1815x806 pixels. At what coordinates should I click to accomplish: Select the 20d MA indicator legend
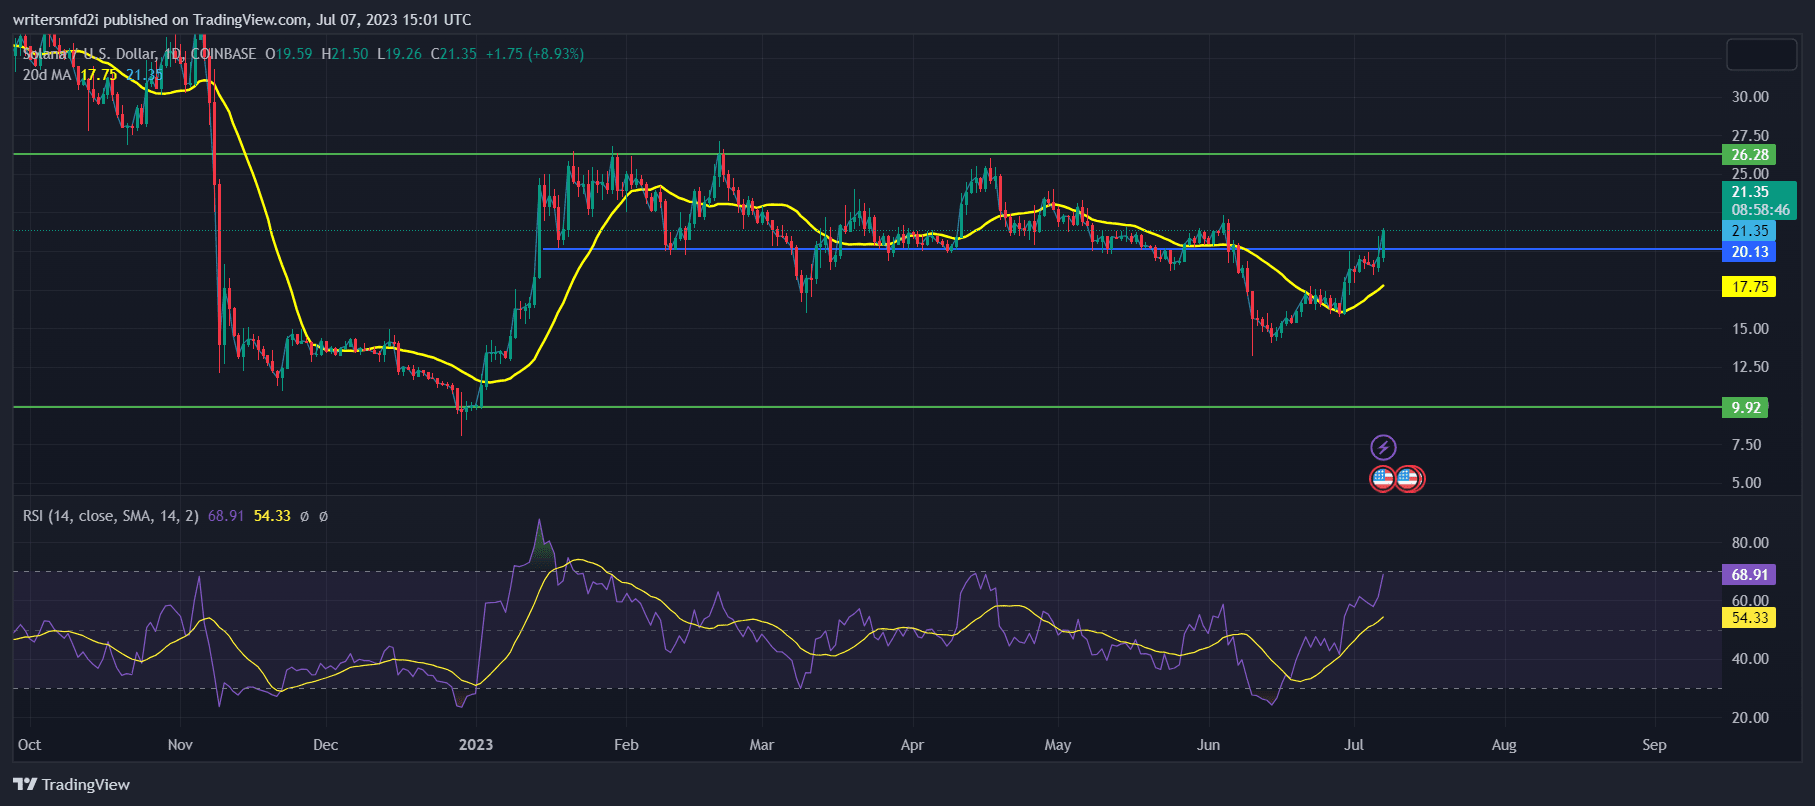click(47, 74)
